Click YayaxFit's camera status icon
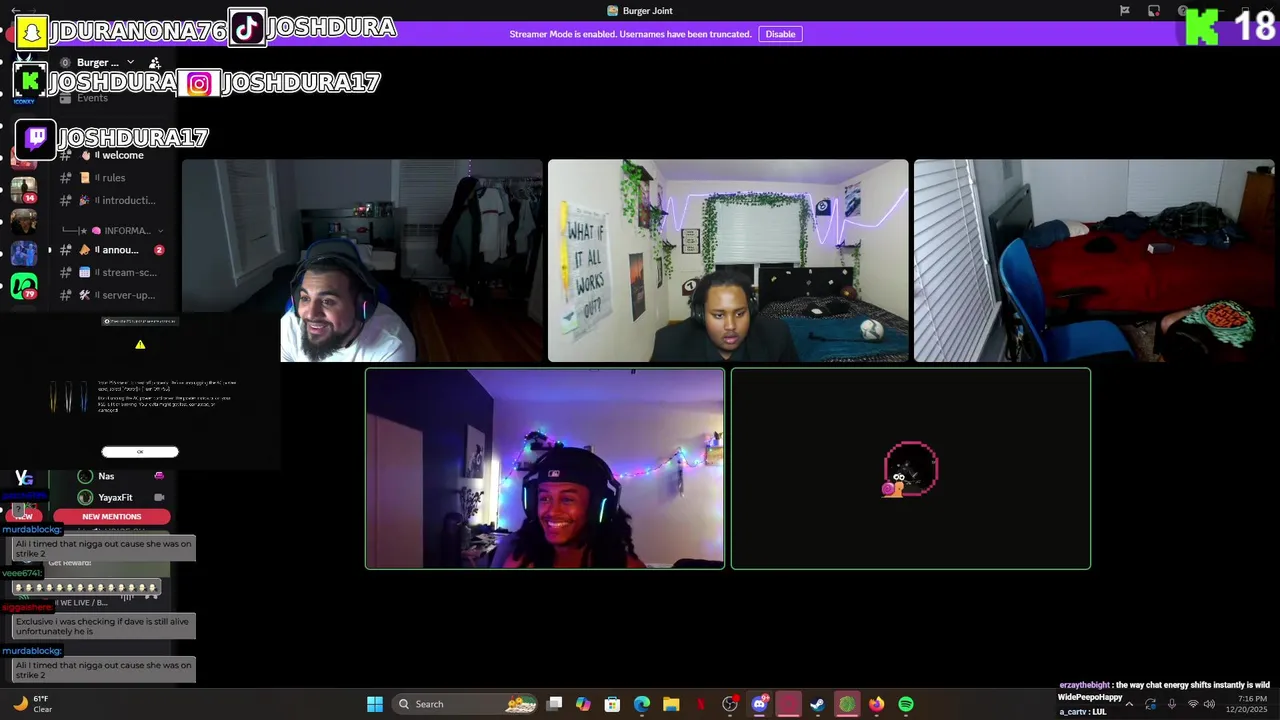Screen dimensions: 1280x720 click(159, 497)
